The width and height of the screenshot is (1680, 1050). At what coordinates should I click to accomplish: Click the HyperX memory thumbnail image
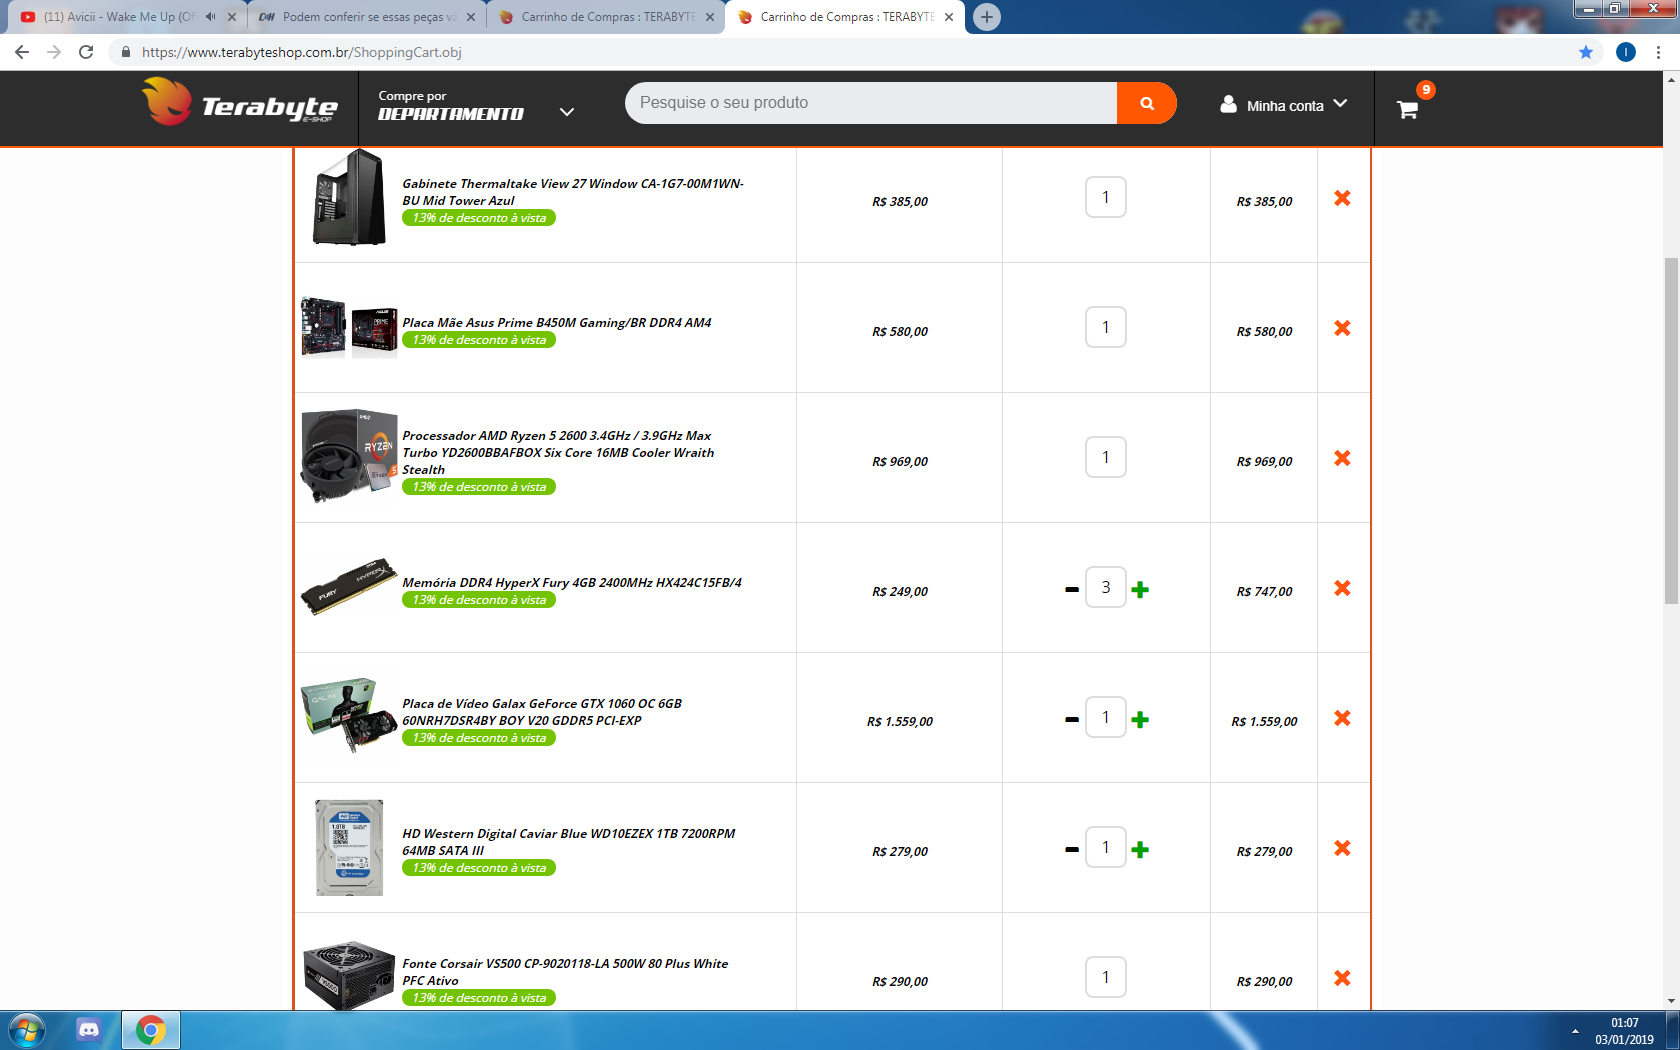click(x=349, y=587)
